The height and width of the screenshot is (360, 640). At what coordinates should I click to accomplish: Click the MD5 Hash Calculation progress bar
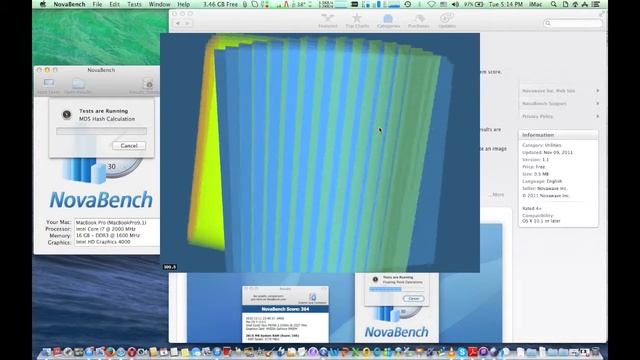tap(101, 131)
